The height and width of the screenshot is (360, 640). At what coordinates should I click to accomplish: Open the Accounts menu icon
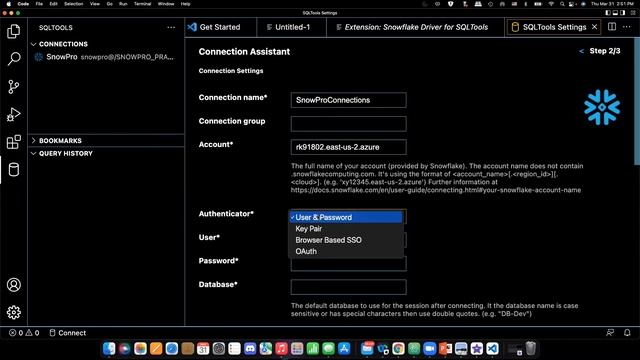coord(13,285)
